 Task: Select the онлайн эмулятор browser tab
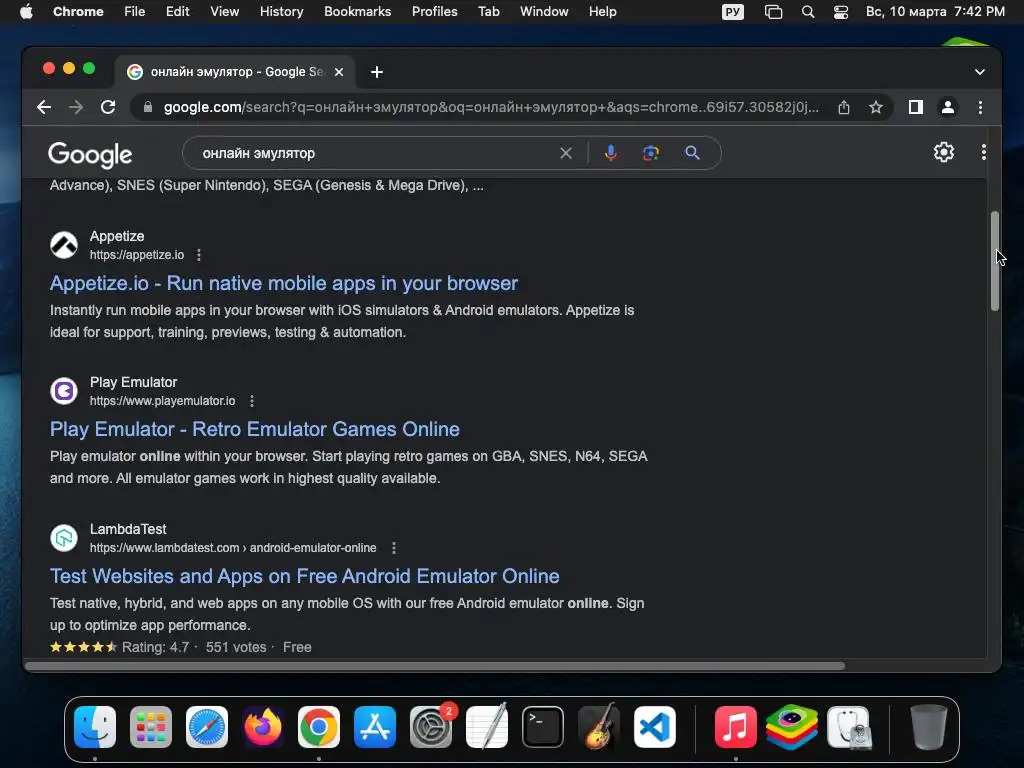(x=236, y=72)
